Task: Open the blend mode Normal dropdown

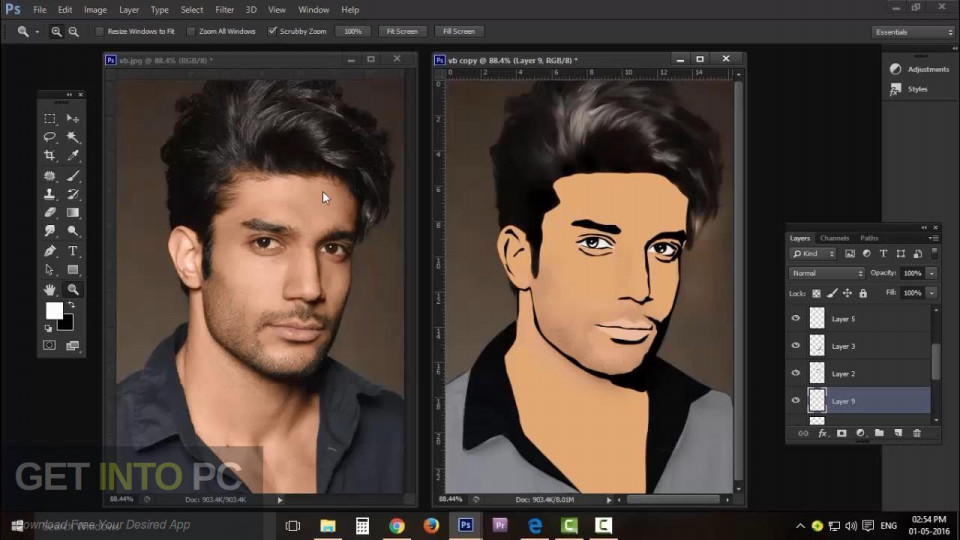Action: (826, 273)
